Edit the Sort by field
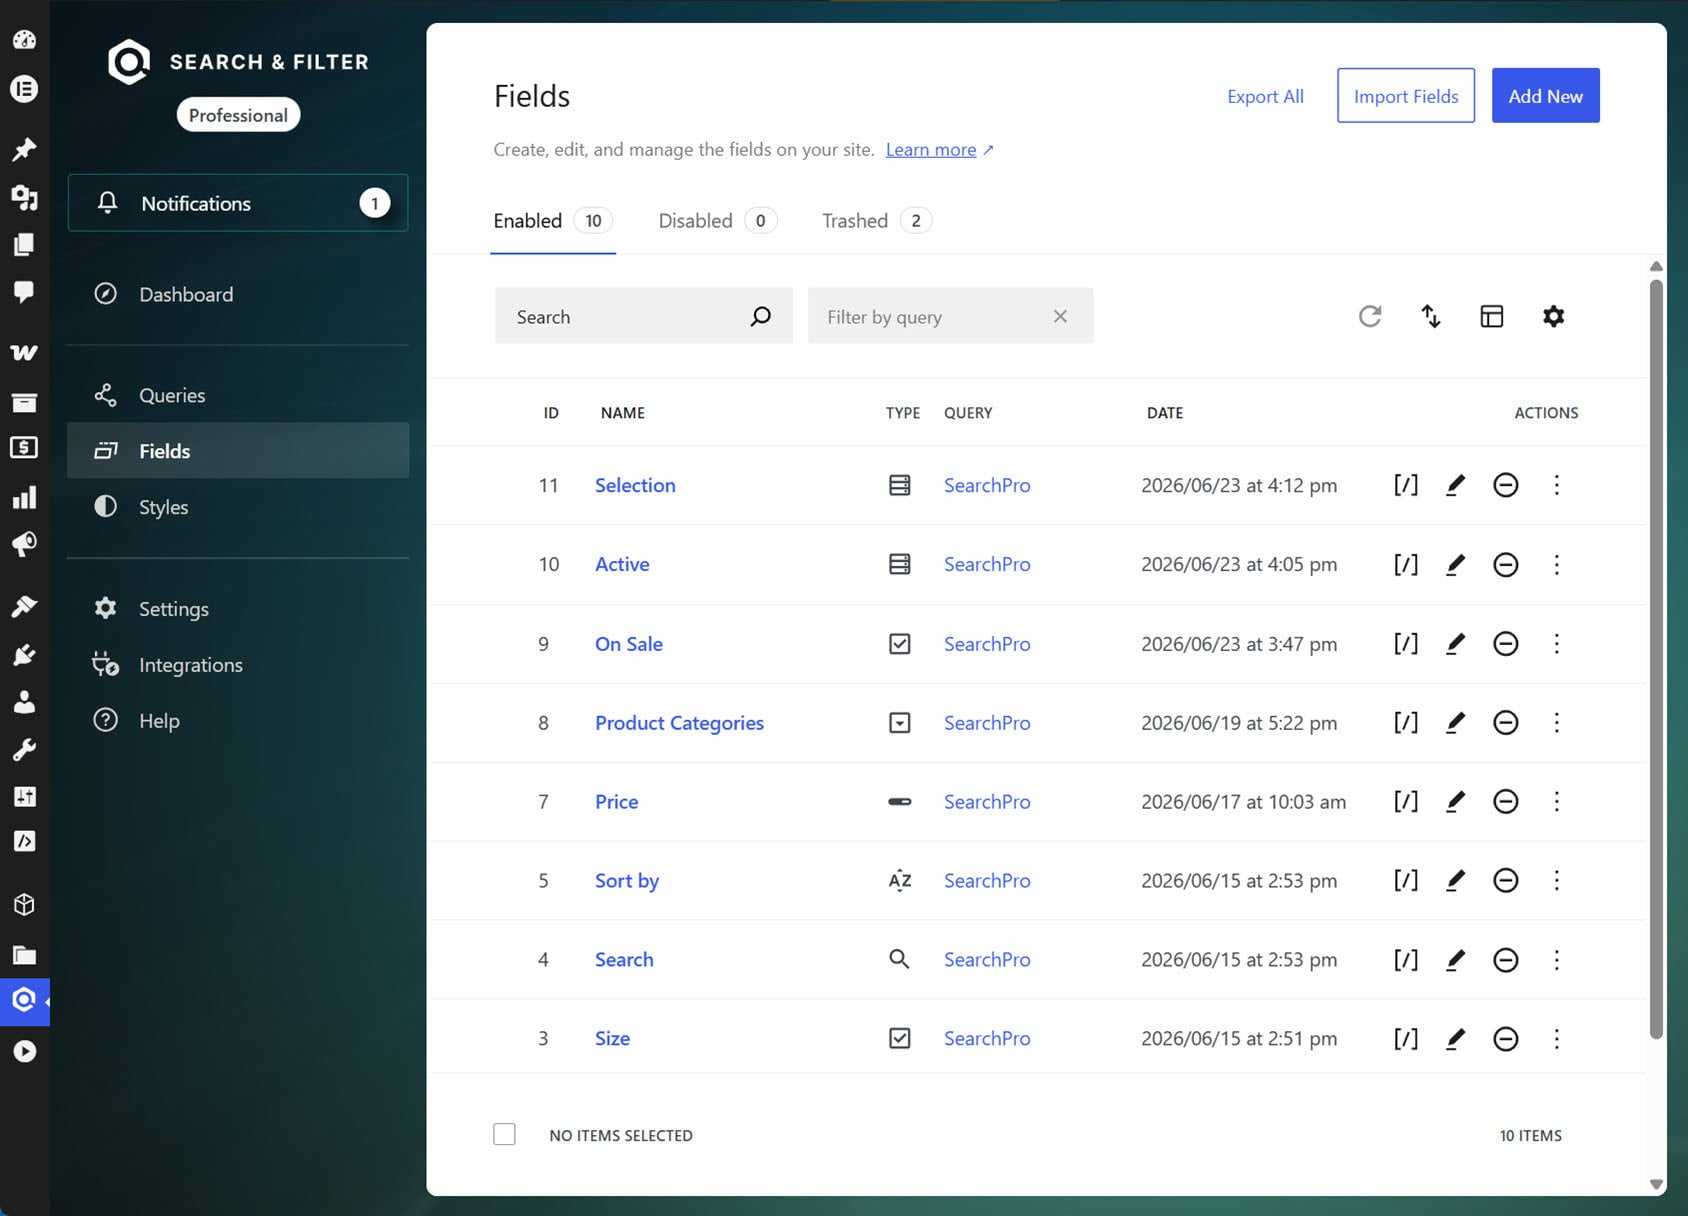1688x1216 pixels. tap(1455, 880)
